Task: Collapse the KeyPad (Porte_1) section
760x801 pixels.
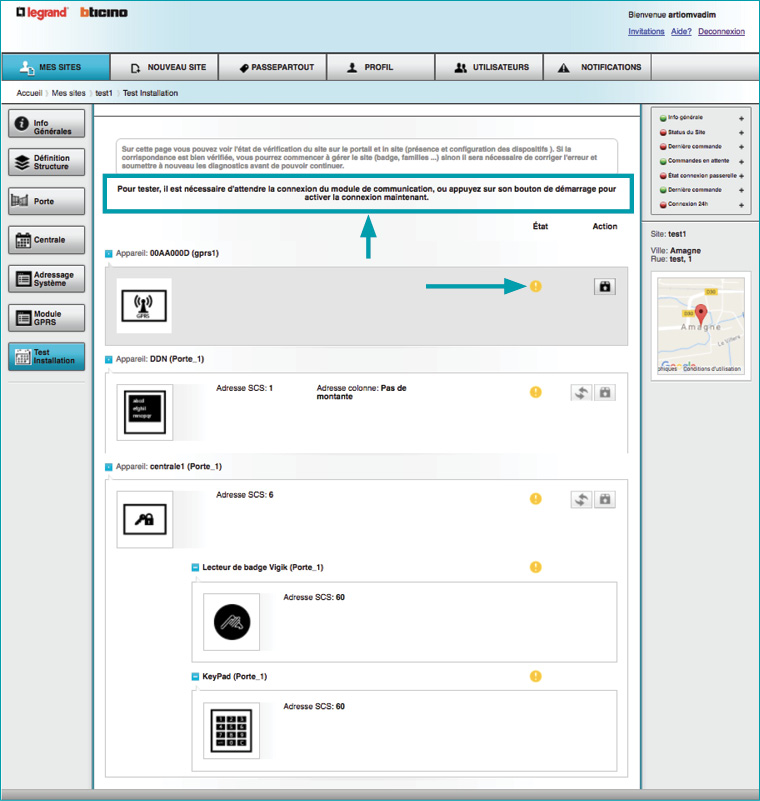Action: (x=196, y=677)
